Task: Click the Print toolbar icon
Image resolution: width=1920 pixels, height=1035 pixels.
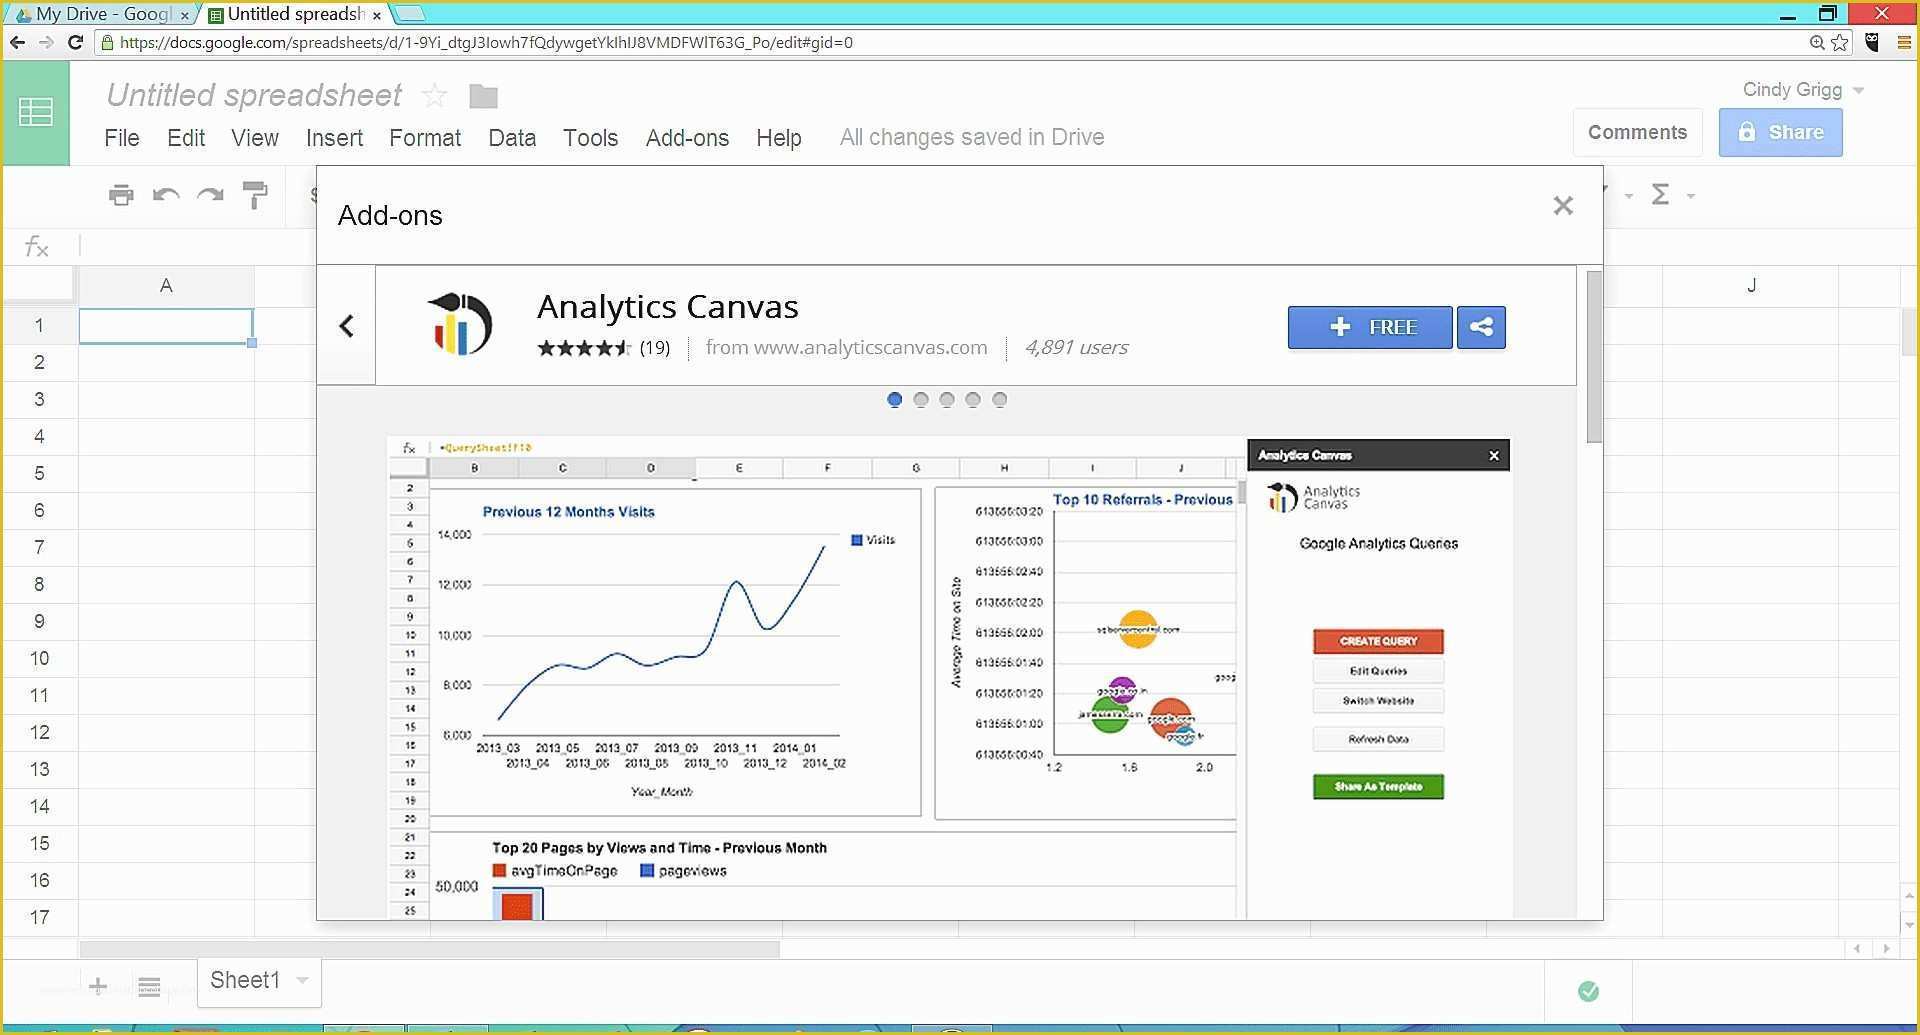Action: pos(121,195)
